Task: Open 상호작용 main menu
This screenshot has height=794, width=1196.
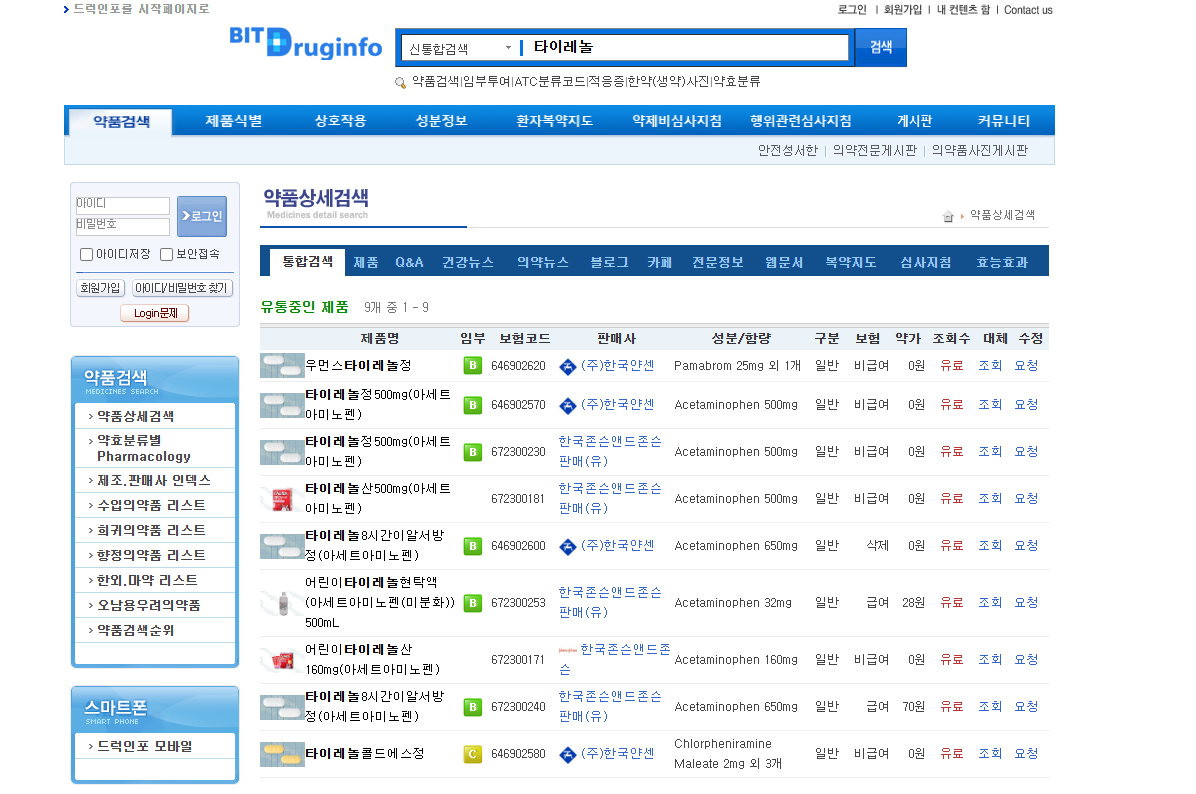Action: [x=340, y=121]
